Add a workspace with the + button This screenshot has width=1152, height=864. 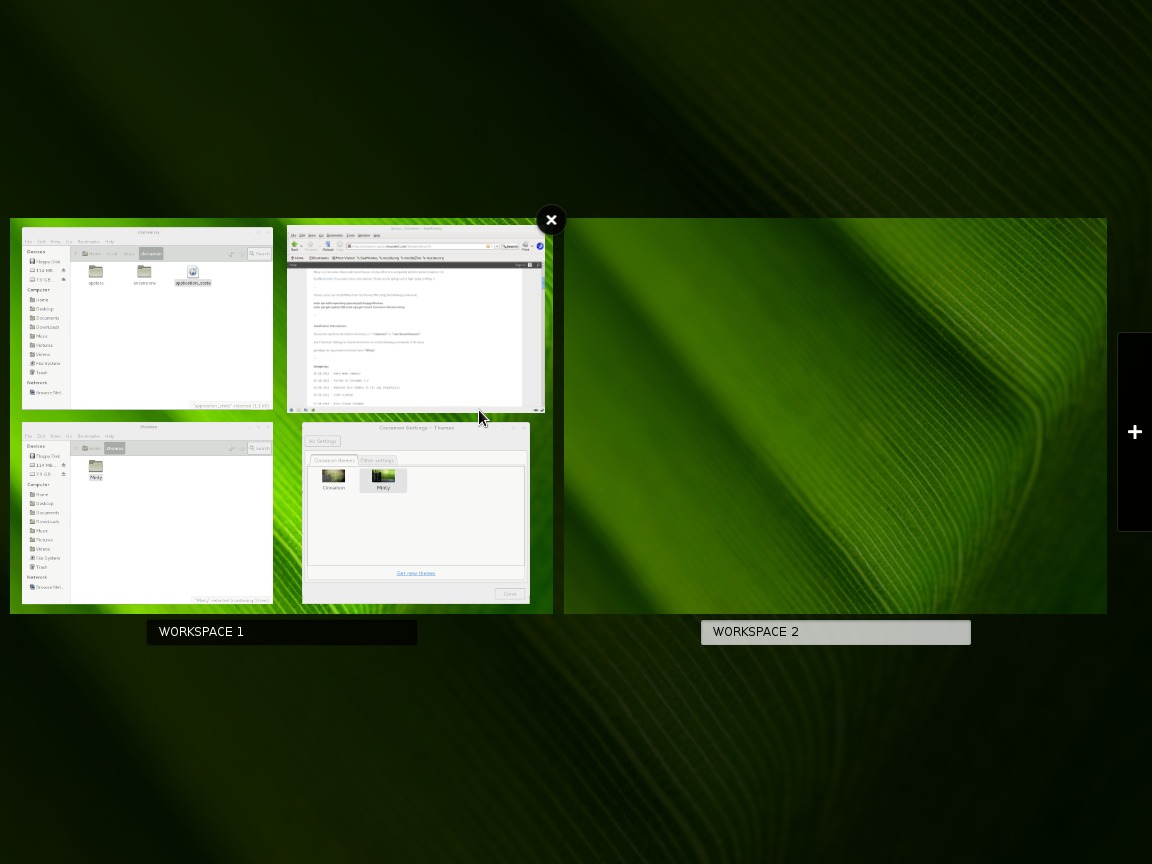[x=1135, y=432]
